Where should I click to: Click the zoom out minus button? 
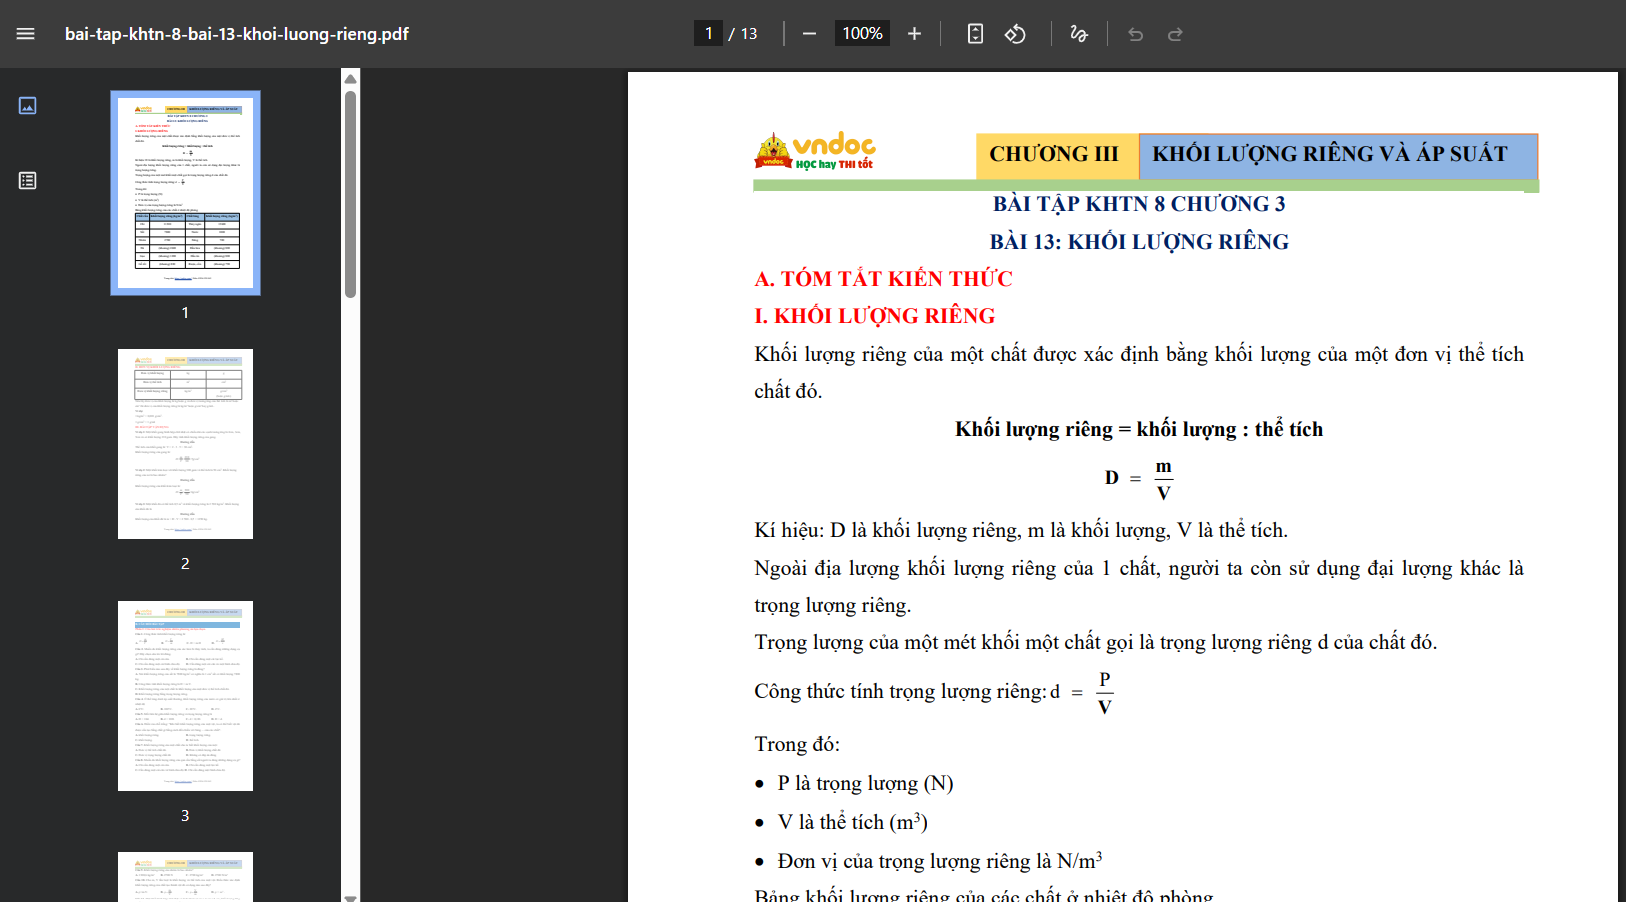(809, 34)
